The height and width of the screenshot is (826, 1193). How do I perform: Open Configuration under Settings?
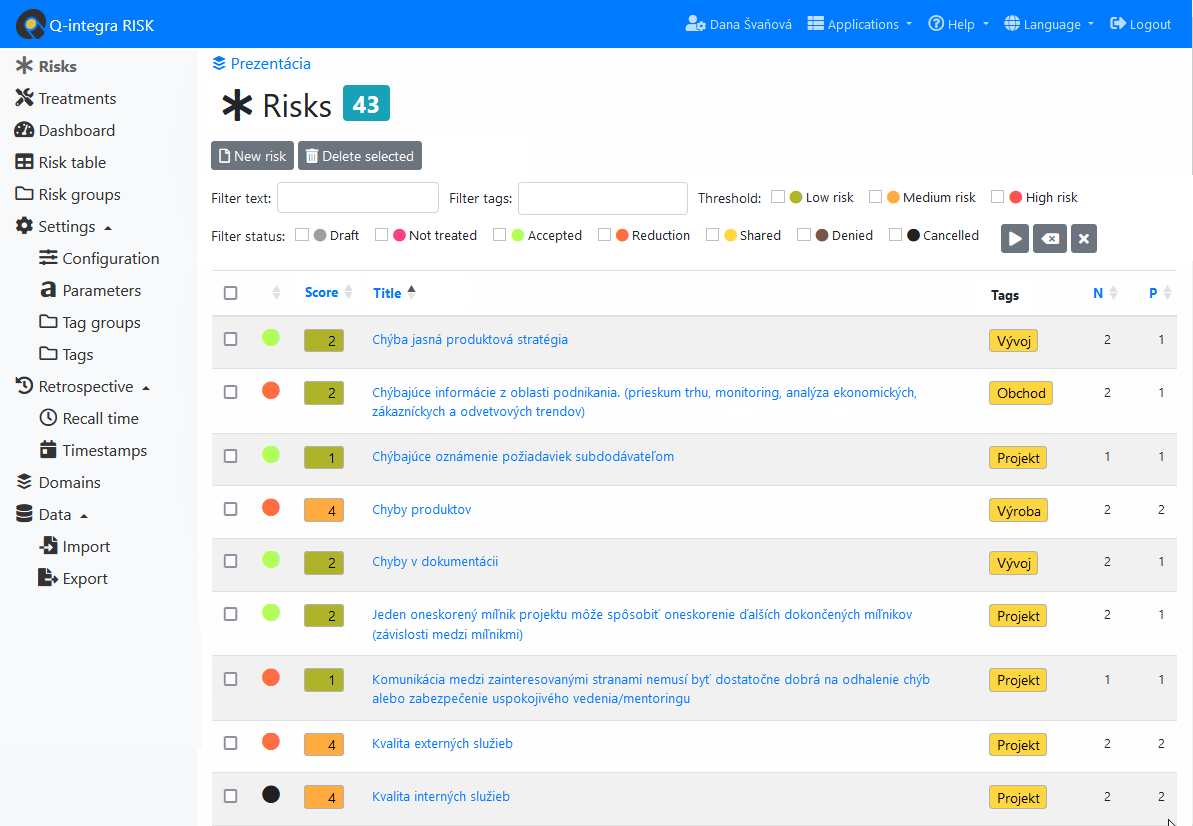click(111, 258)
